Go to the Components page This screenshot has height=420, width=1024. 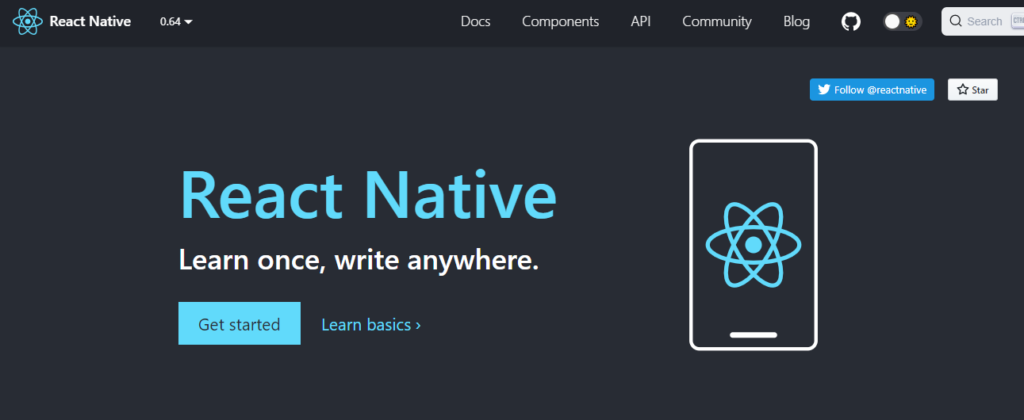pos(560,22)
